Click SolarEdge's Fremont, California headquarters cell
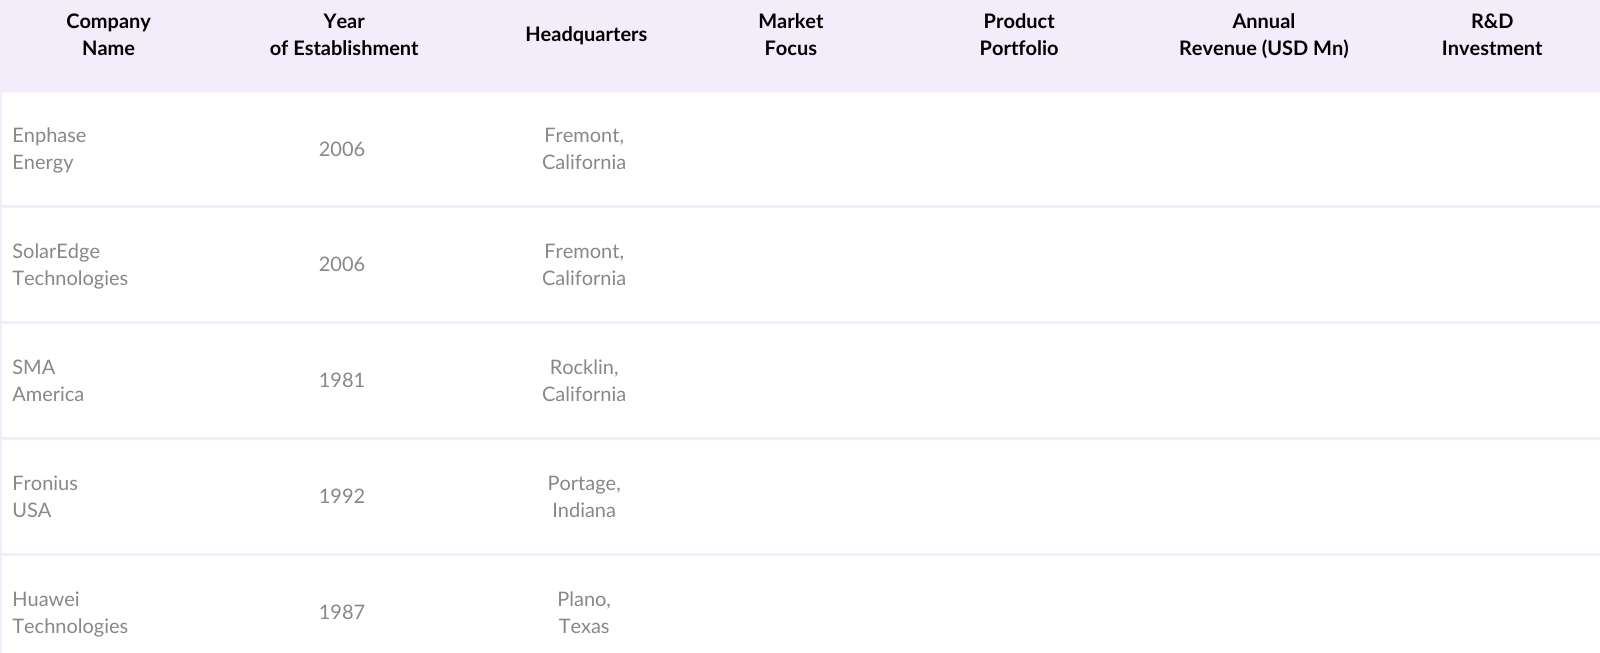Screen dimensions: 1600x653 click(584, 265)
